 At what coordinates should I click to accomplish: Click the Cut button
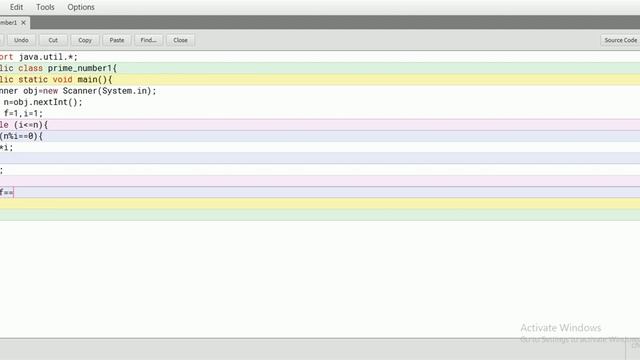pos(53,40)
